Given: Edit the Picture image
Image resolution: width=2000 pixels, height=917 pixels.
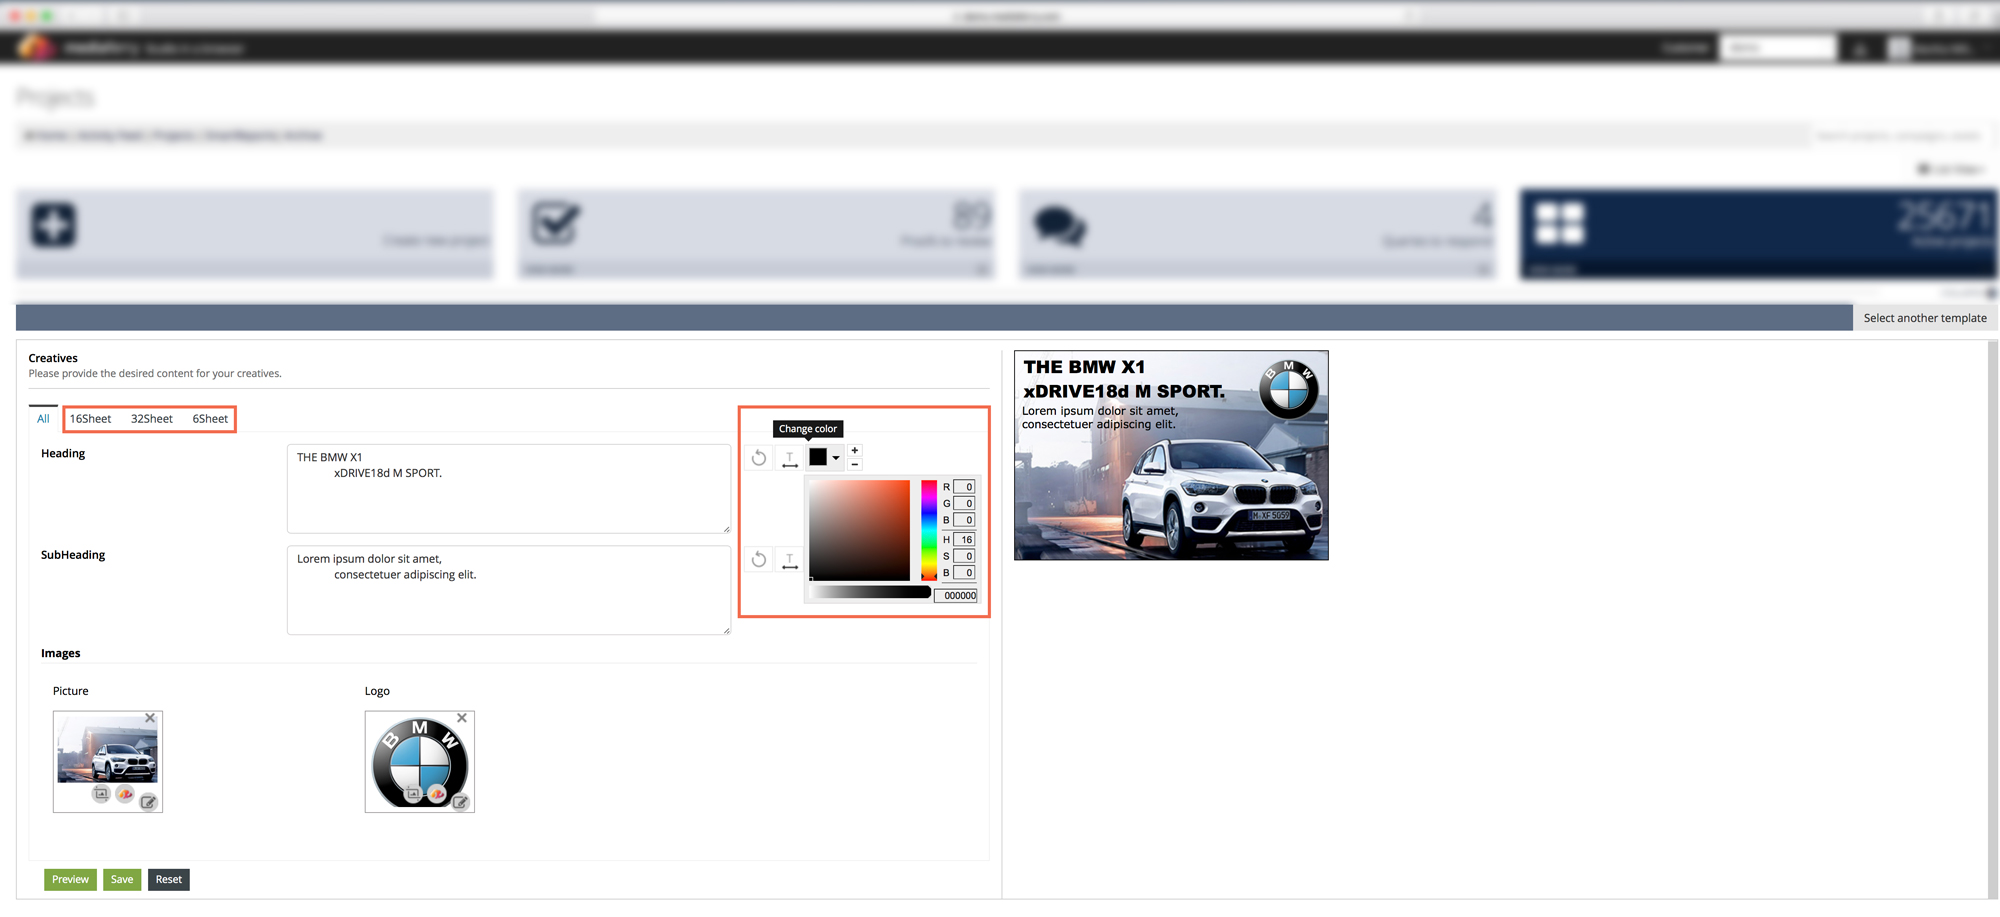Looking at the screenshot, I should [x=148, y=801].
